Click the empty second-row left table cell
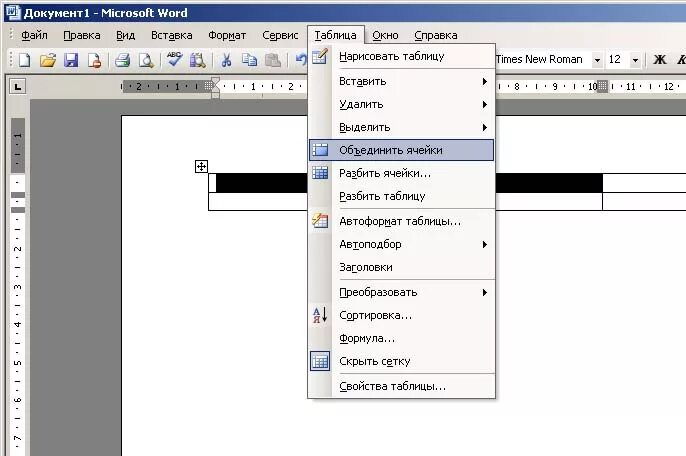Screen dimensions: 686x456 pyautogui.click(x=258, y=201)
